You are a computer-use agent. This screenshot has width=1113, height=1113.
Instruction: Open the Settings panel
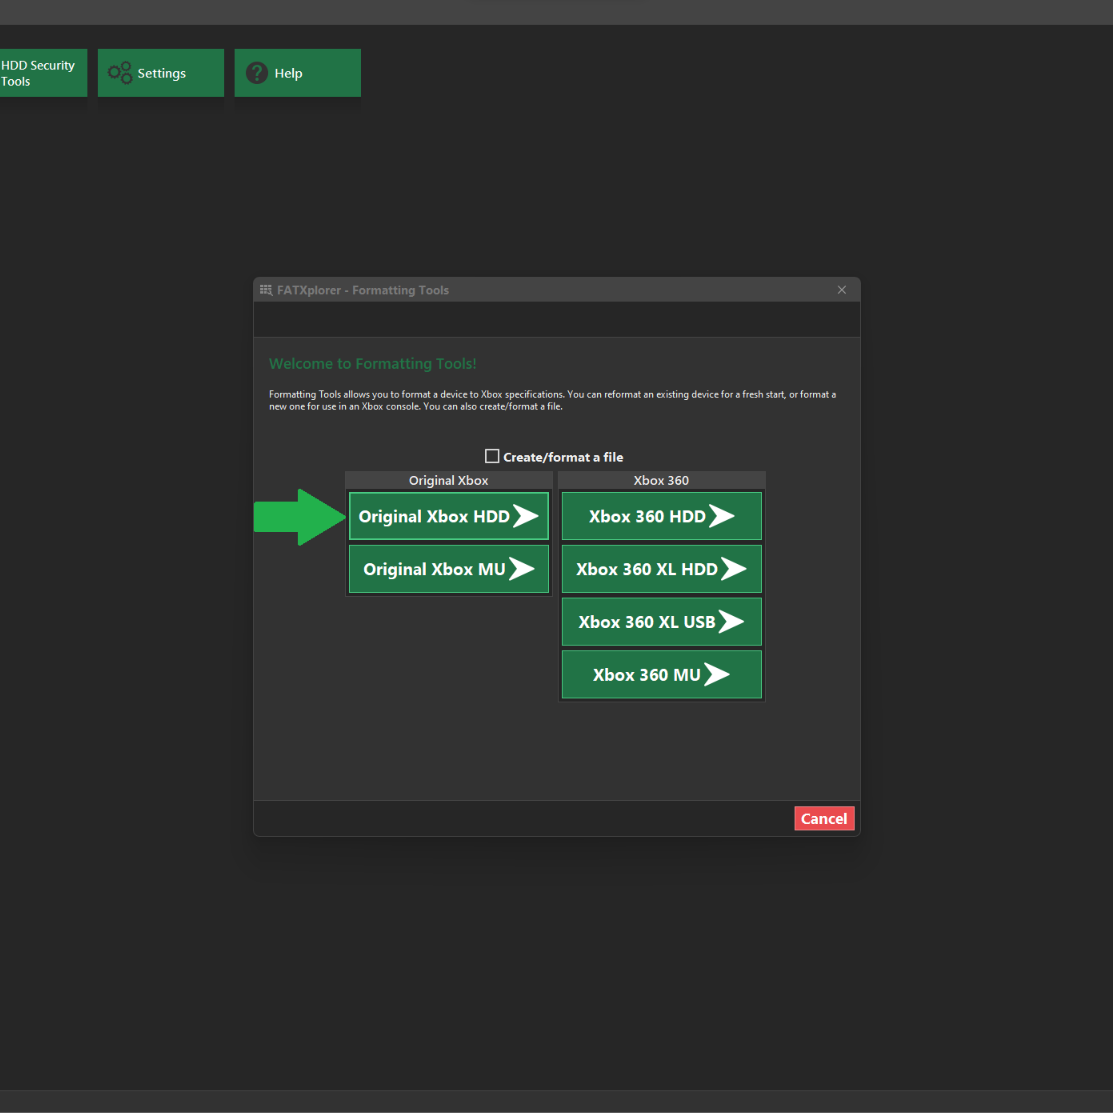pyautogui.click(x=160, y=73)
